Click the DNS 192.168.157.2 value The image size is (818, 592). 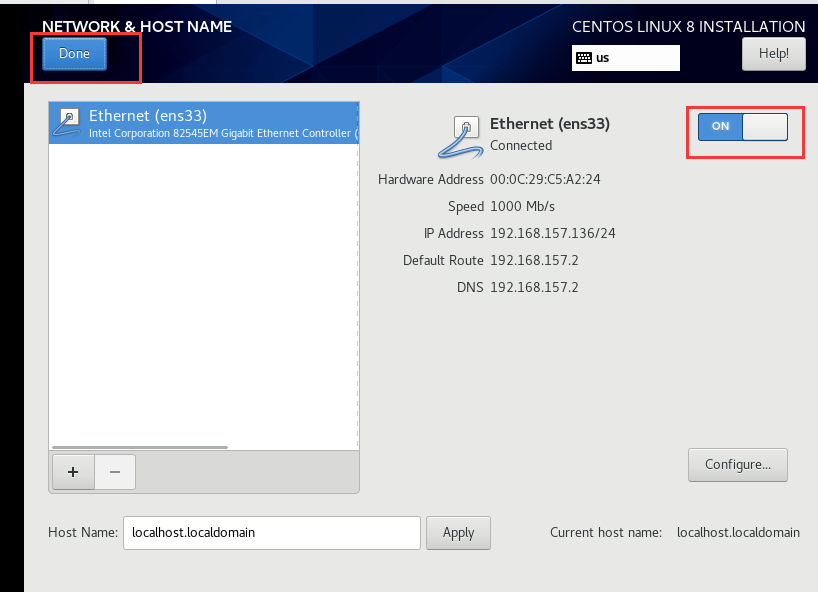(x=534, y=287)
